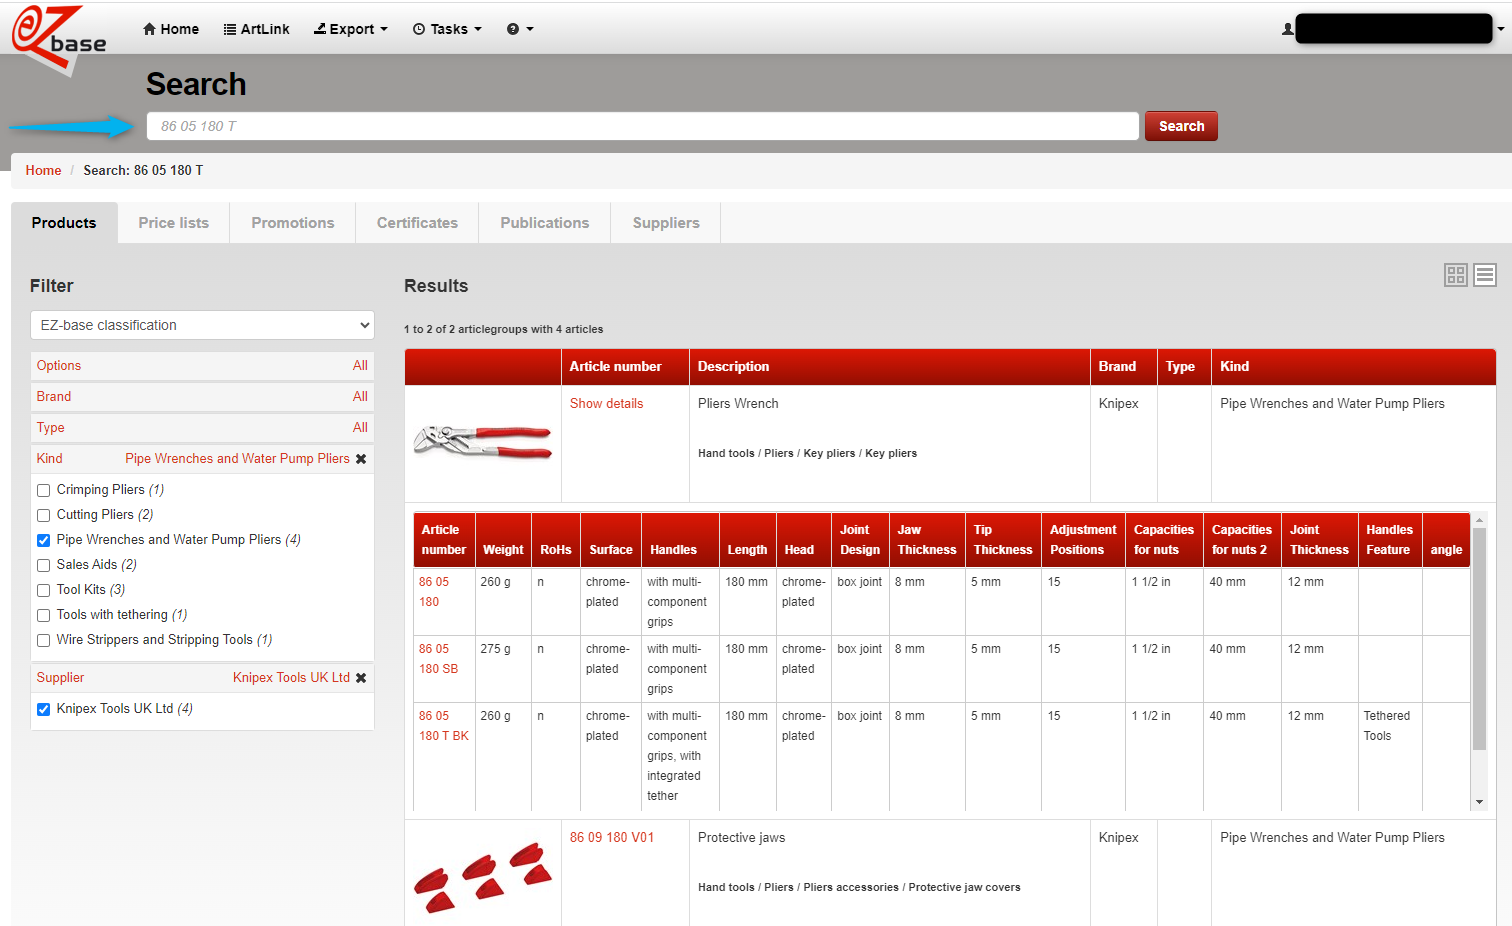Screen dimensions: 1512x926
Task: Remove the Kind filter with X icon
Action: click(x=361, y=459)
